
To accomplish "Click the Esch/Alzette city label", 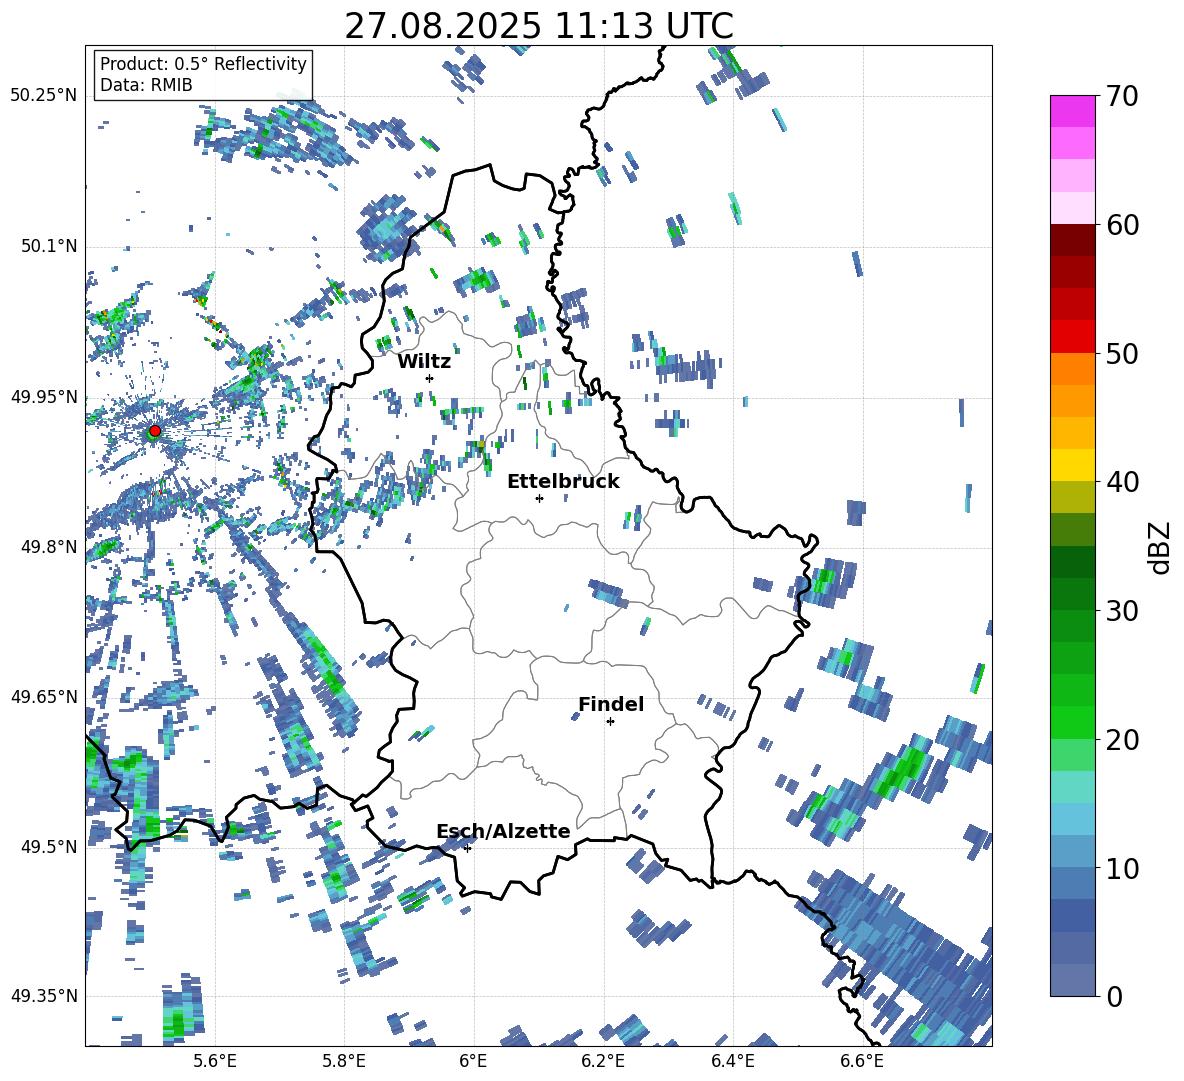I will tap(504, 831).
